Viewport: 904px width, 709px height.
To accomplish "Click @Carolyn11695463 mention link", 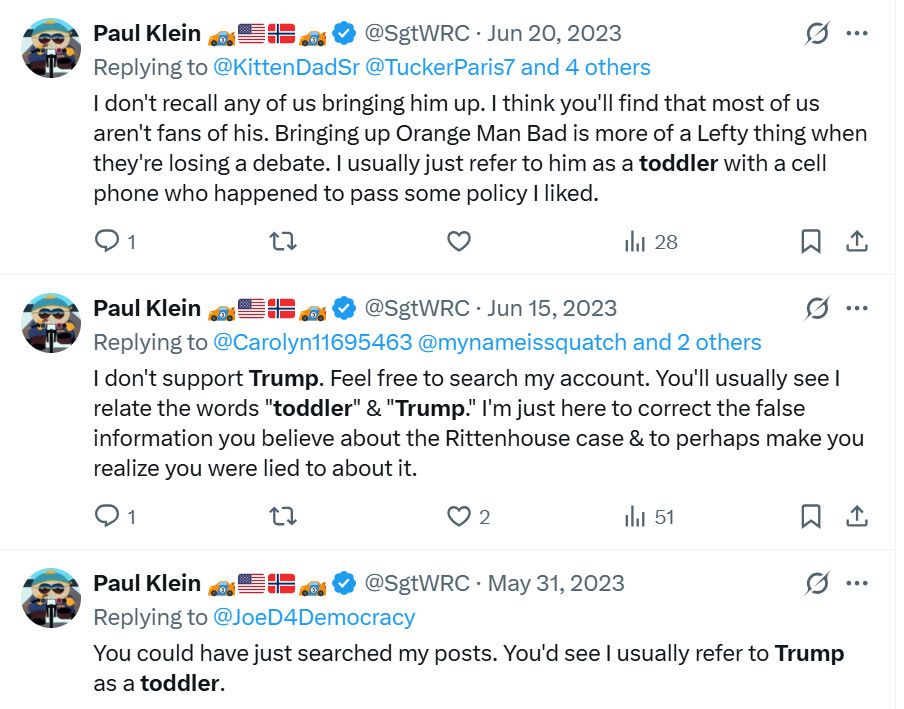I will point(313,342).
